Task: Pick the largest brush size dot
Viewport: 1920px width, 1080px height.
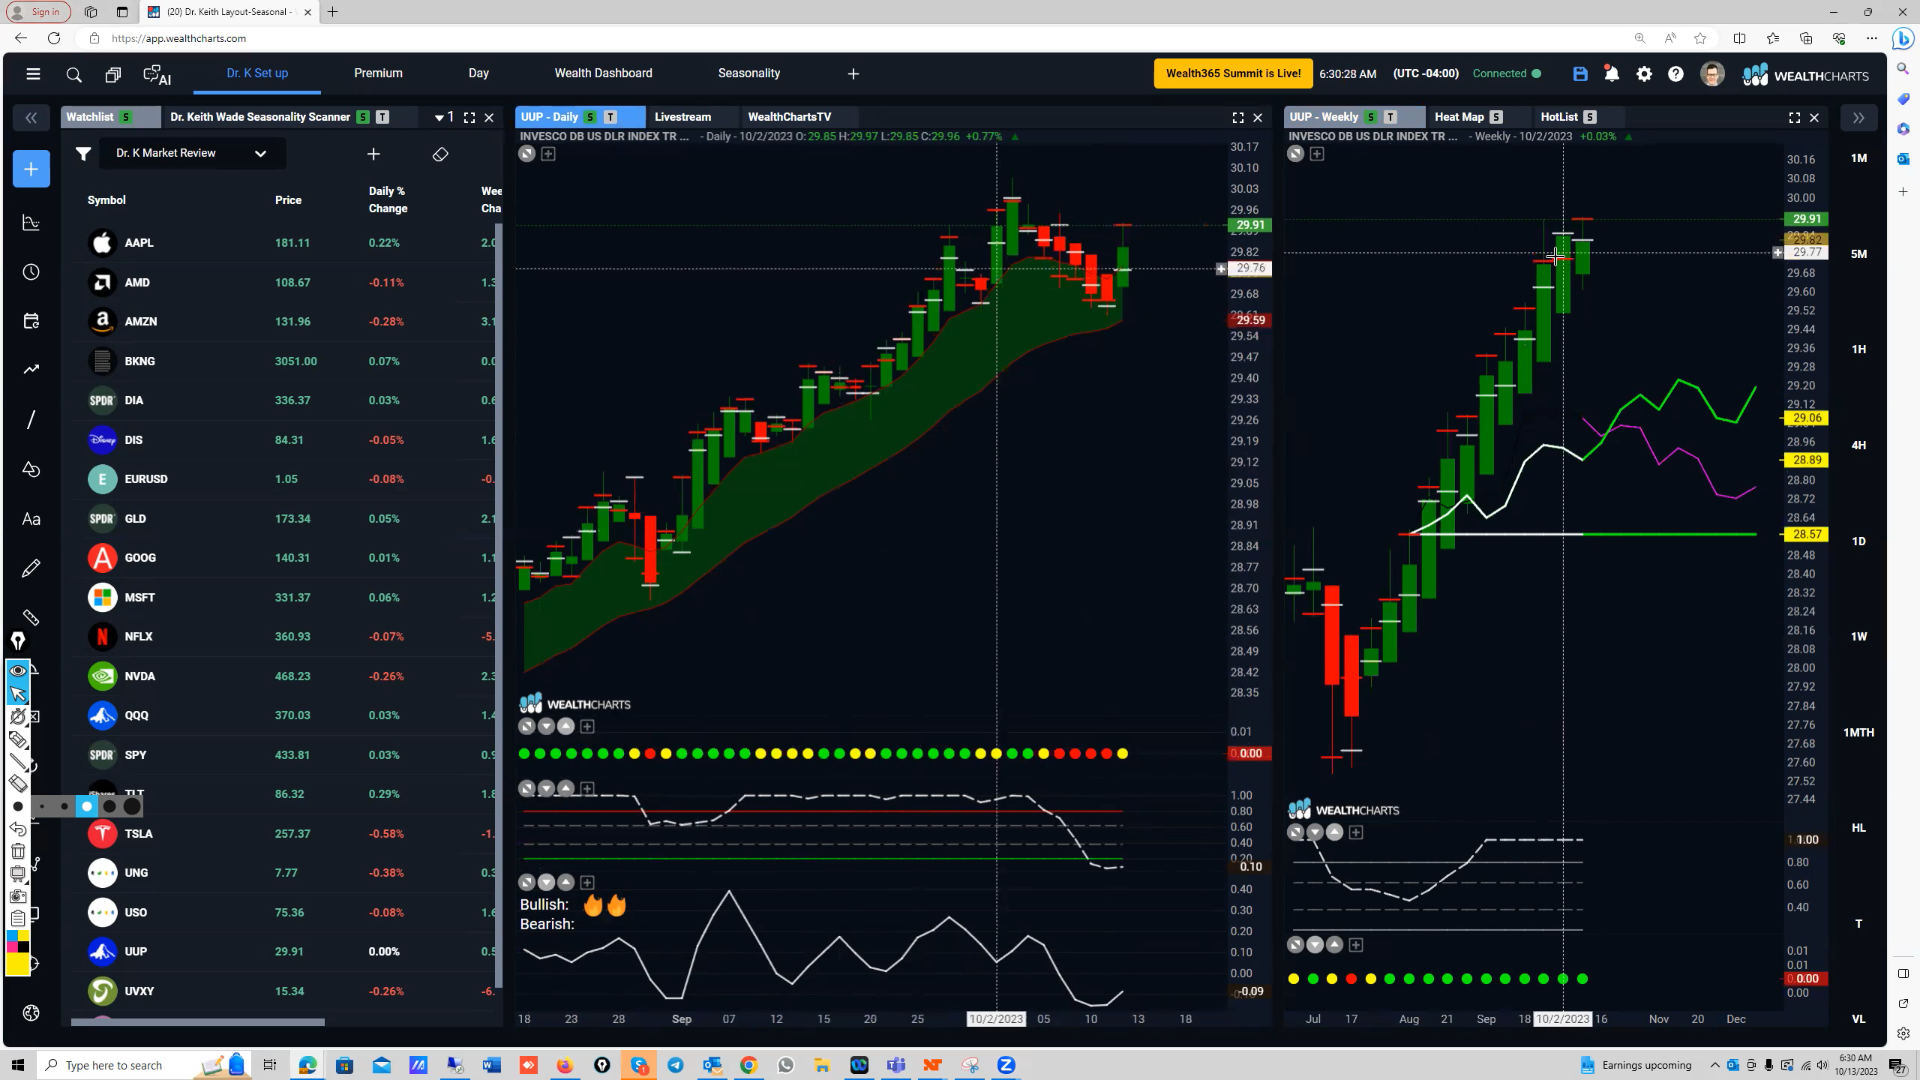Action: click(132, 806)
